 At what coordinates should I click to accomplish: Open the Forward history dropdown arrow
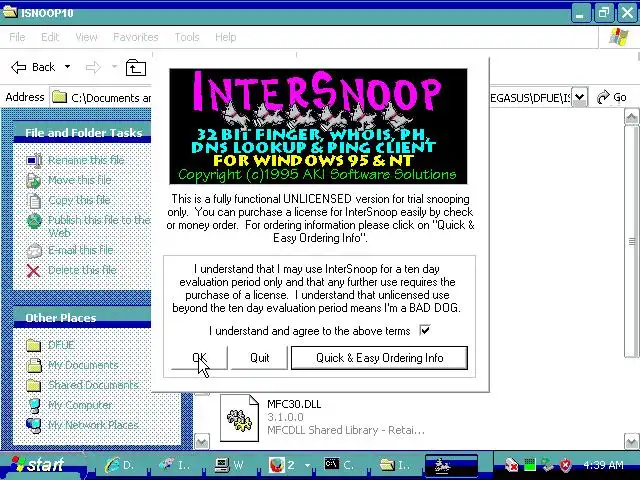point(114,67)
